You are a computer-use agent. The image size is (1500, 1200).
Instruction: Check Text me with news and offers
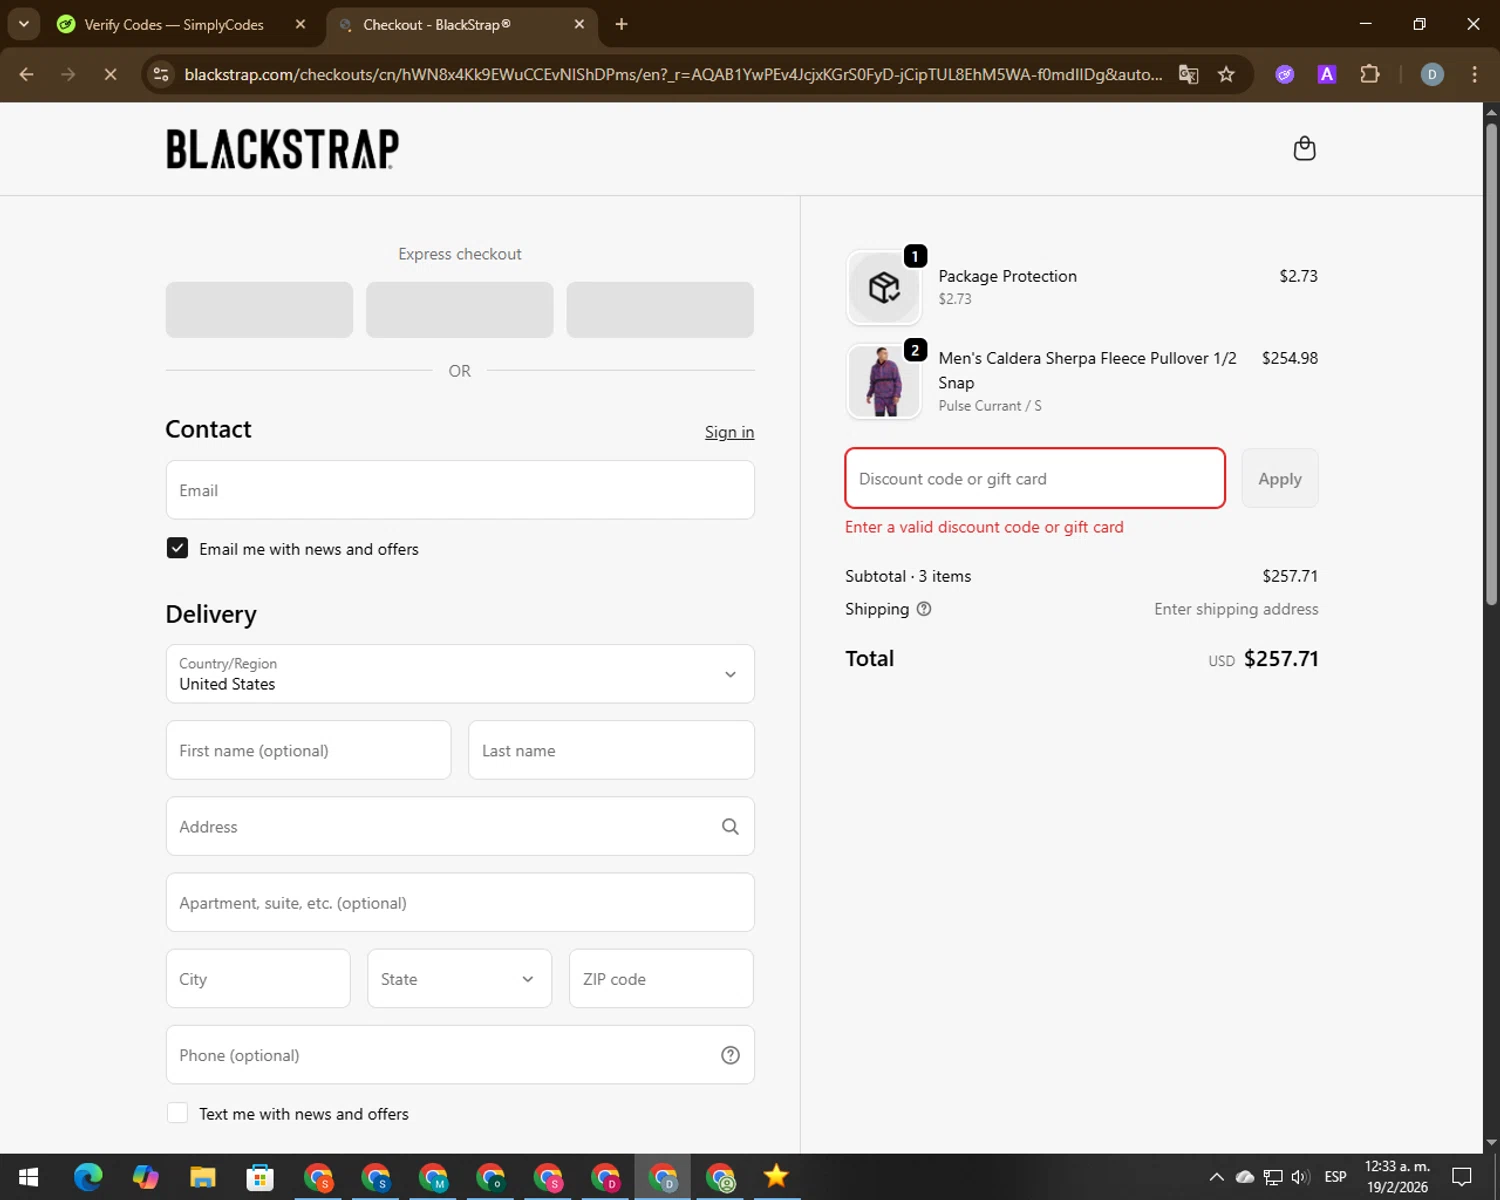[177, 1113]
